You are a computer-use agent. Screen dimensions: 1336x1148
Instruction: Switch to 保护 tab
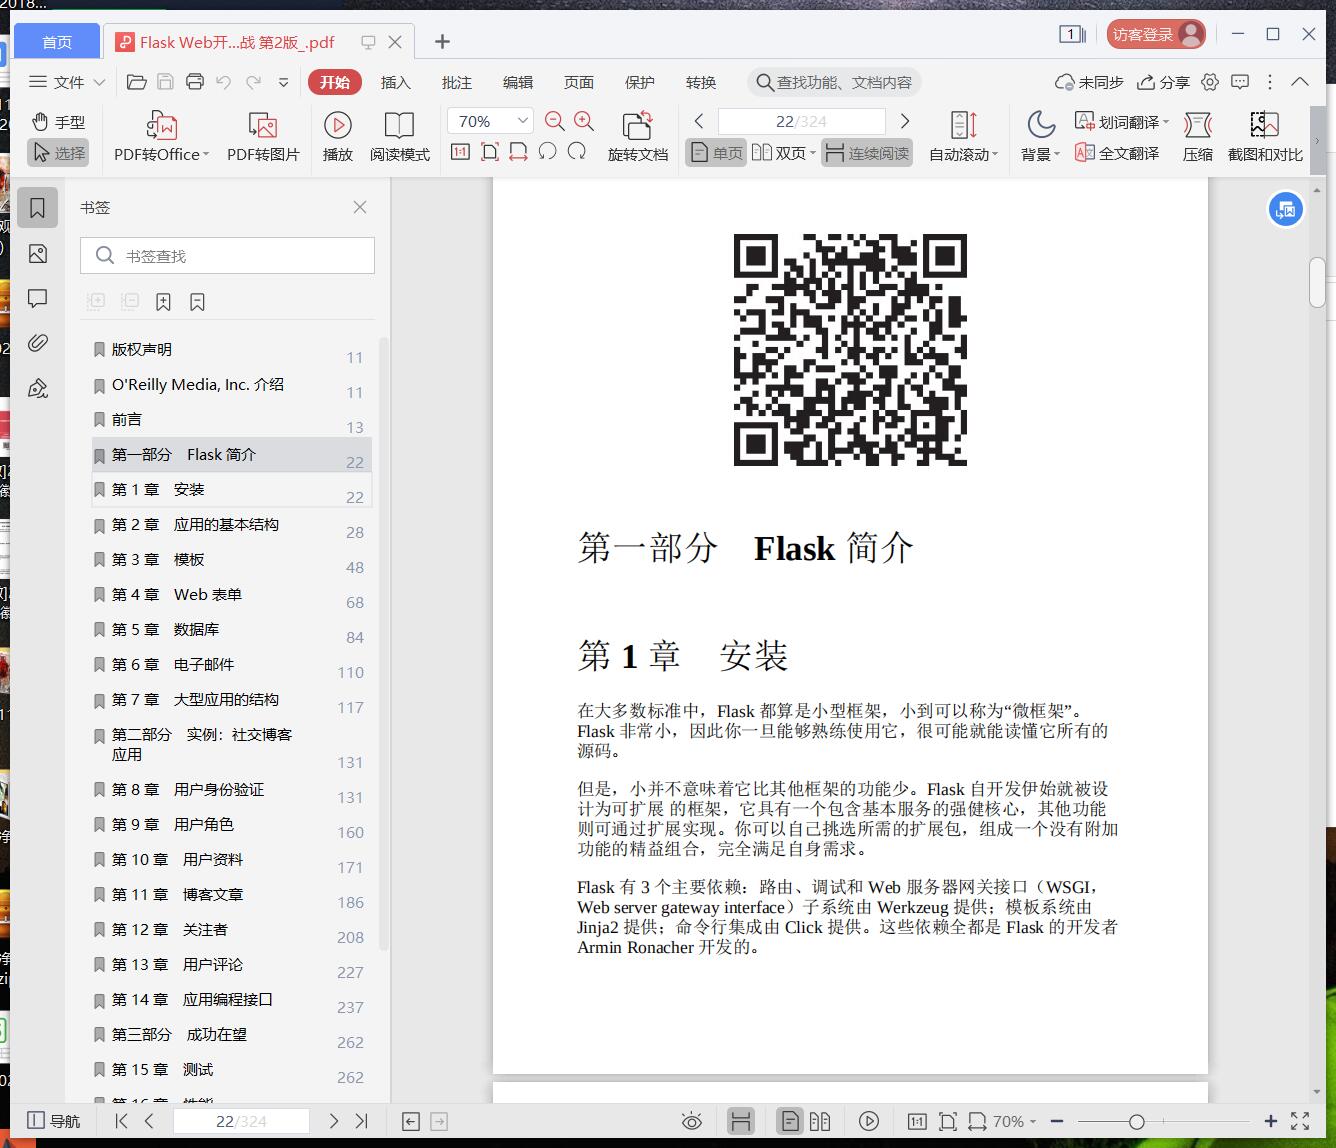tap(640, 82)
